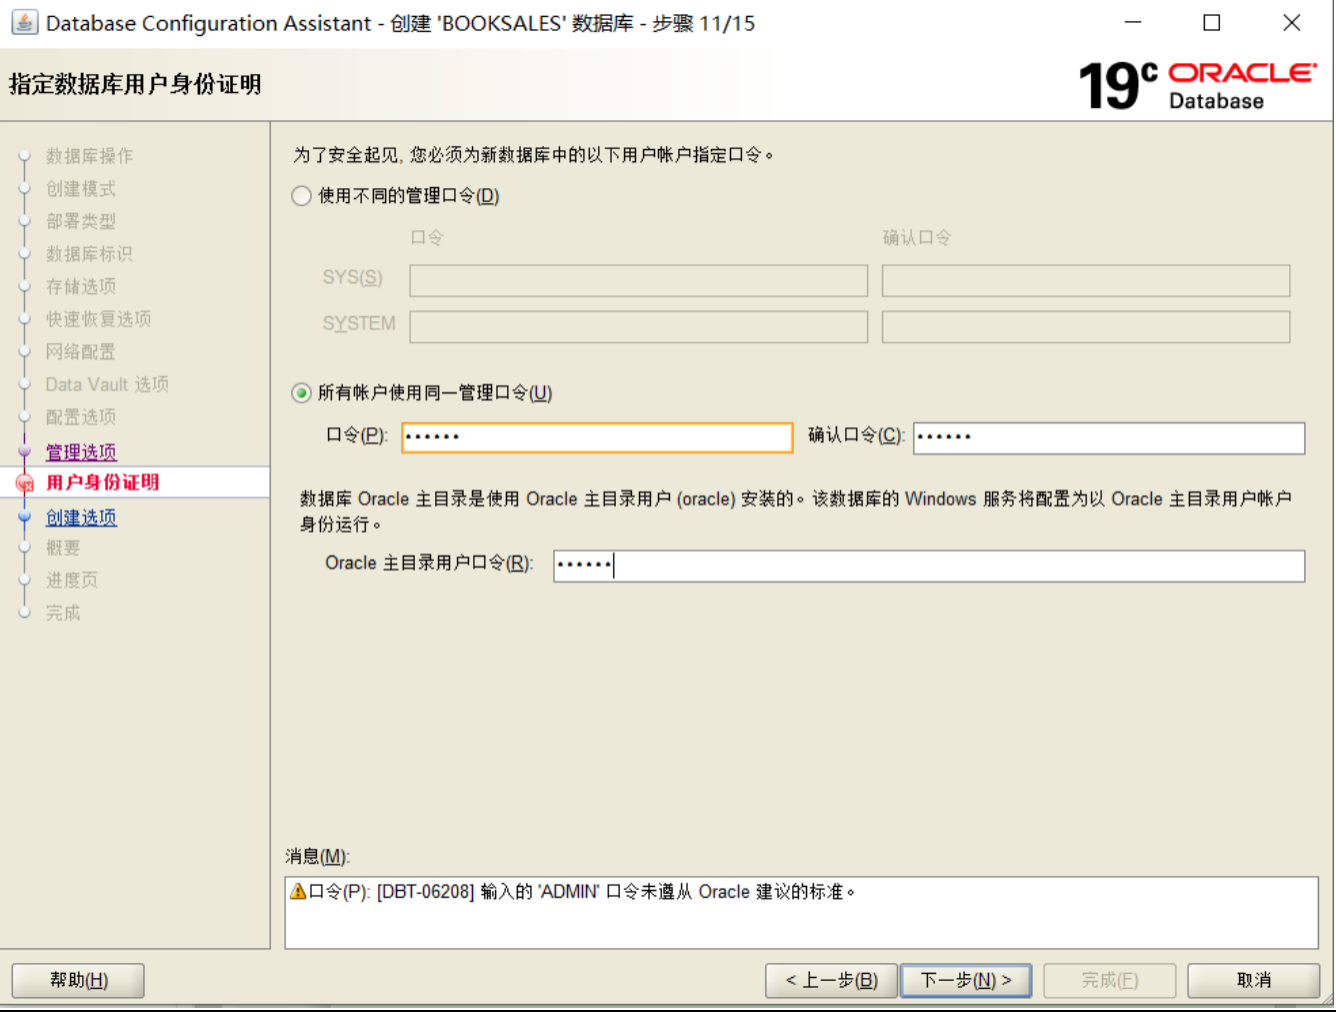Click the 确认口令(C) label
Screen dimensions: 1336x1012
click(856, 435)
